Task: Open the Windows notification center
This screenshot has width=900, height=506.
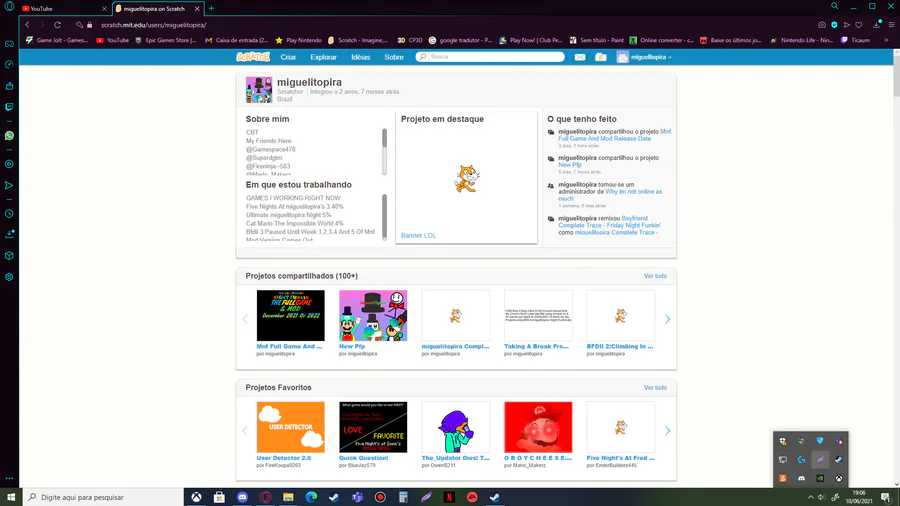Action: 886,497
